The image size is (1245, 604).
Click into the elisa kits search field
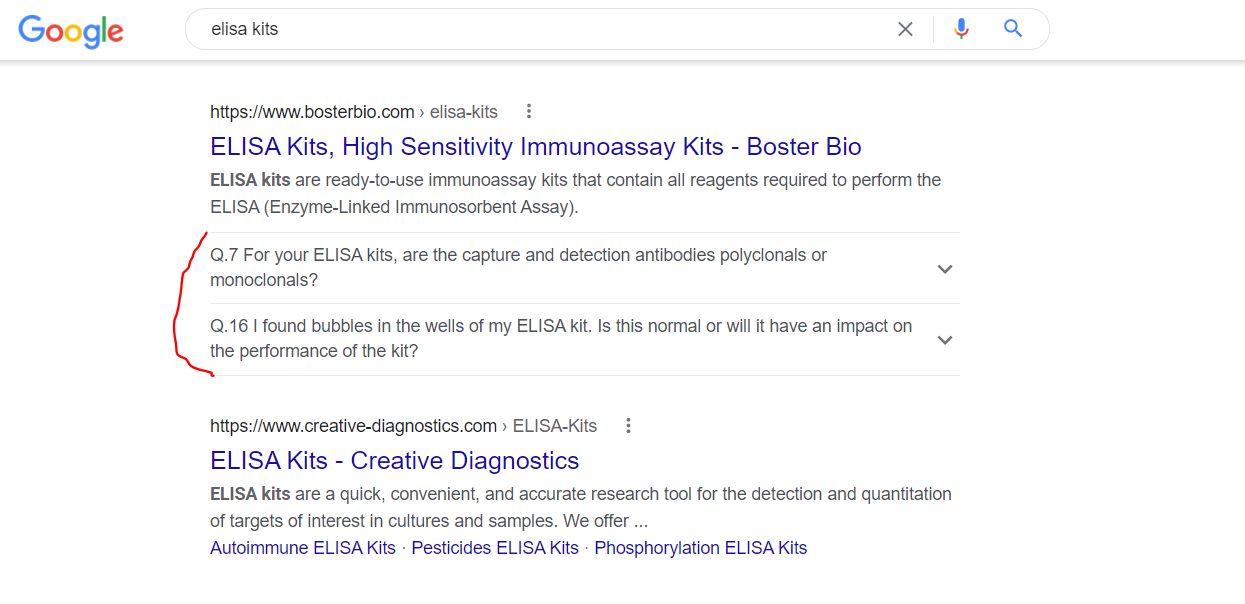540,29
